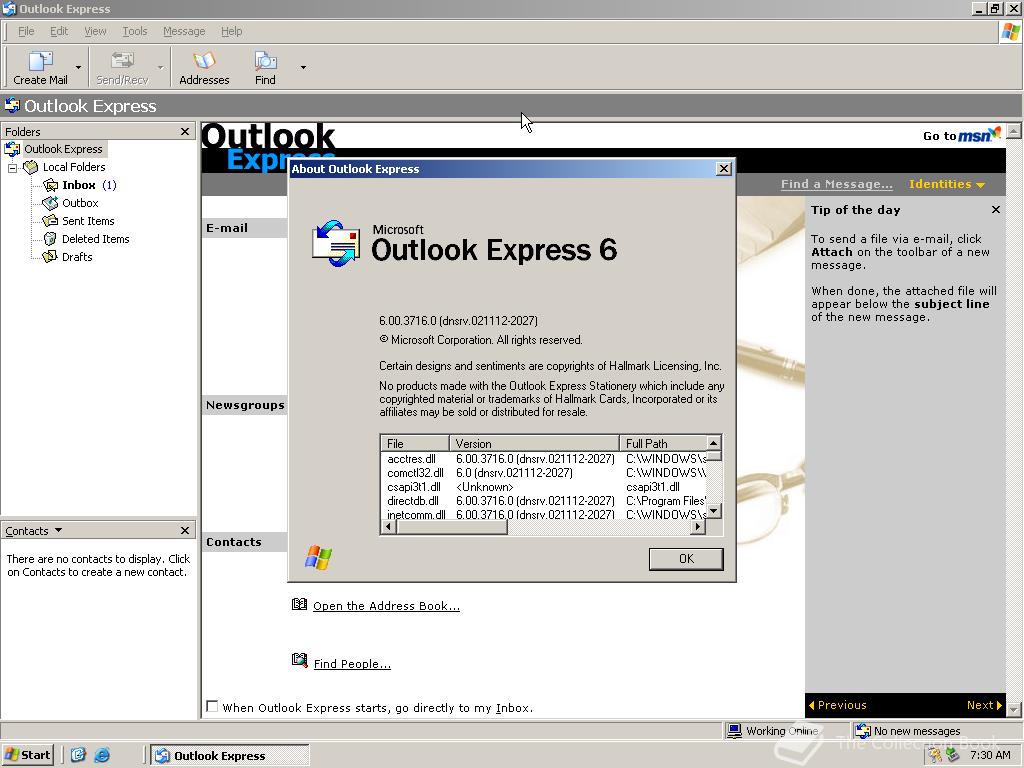
Task: Click the Drafts folder icon
Action: click(50, 257)
